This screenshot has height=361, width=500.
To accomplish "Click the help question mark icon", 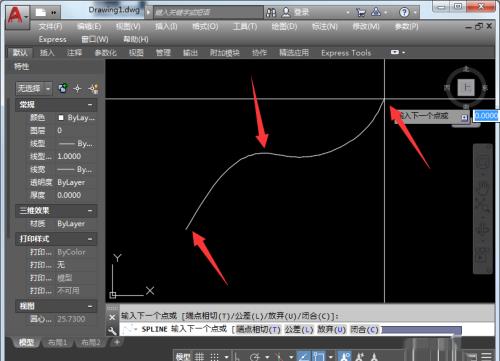I will click(x=404, y=13).
